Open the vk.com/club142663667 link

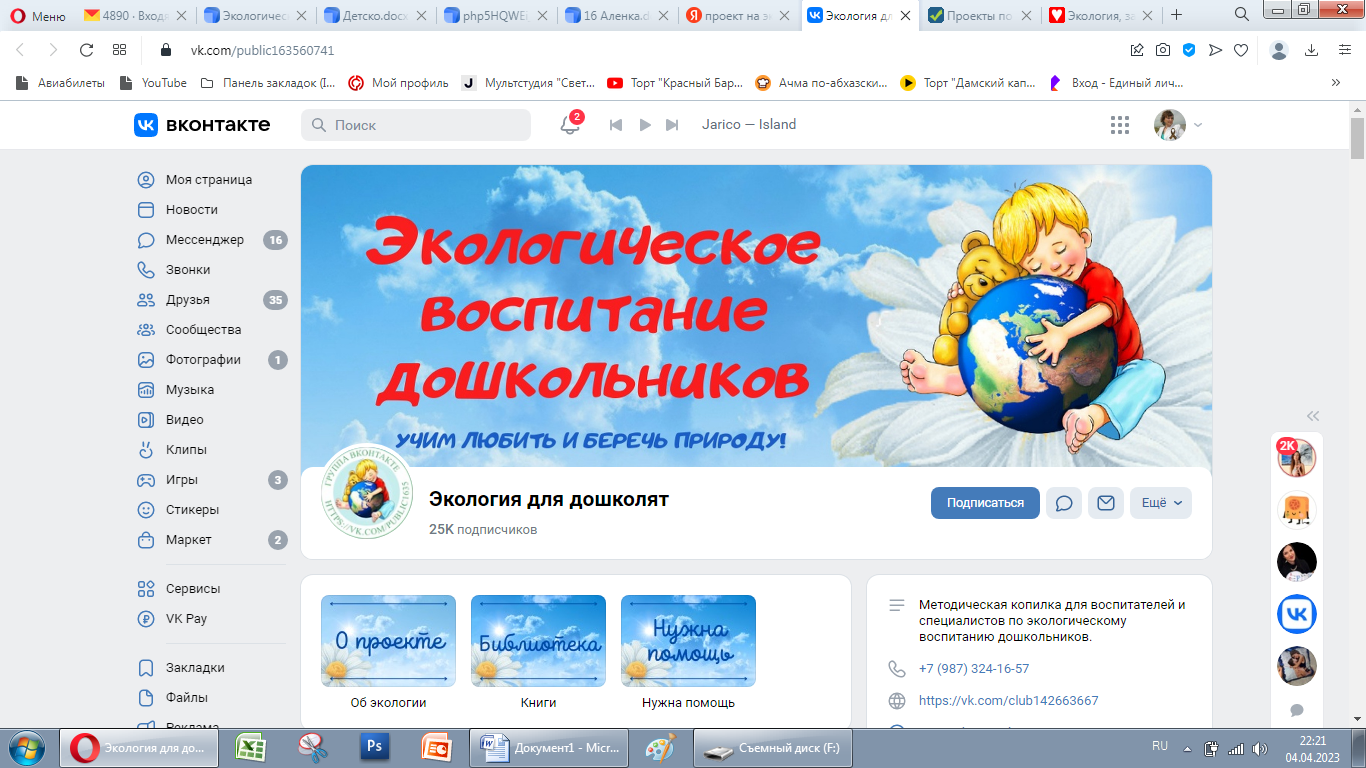(1008, 701)
